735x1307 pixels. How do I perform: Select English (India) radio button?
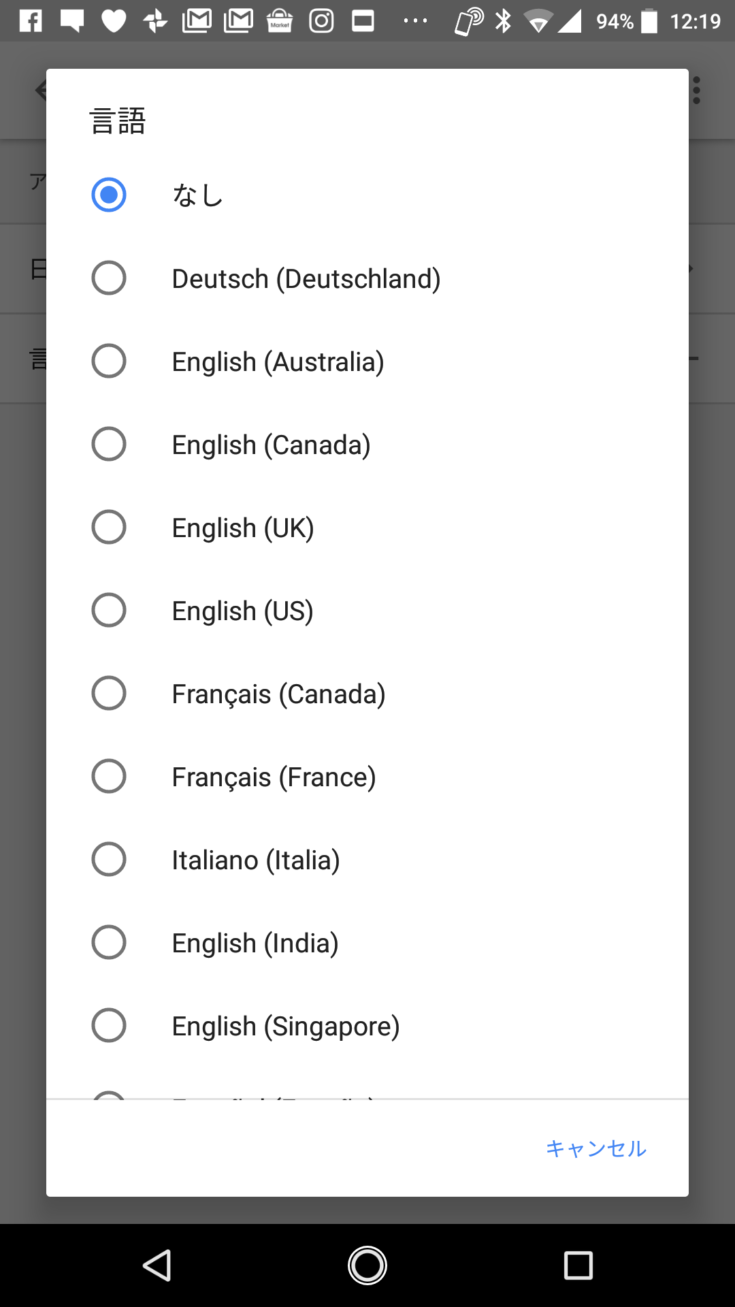click(109, 942)
